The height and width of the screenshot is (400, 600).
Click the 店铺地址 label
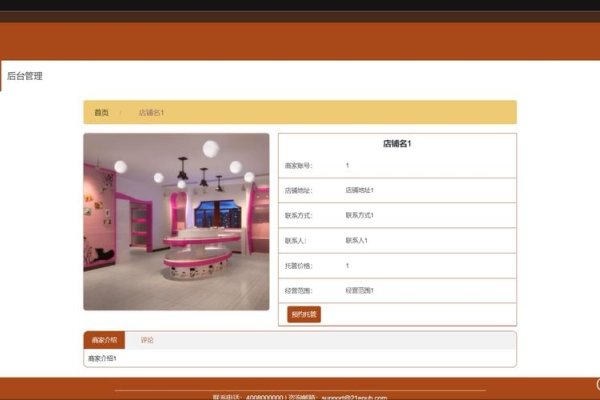[x=299, y=190]
